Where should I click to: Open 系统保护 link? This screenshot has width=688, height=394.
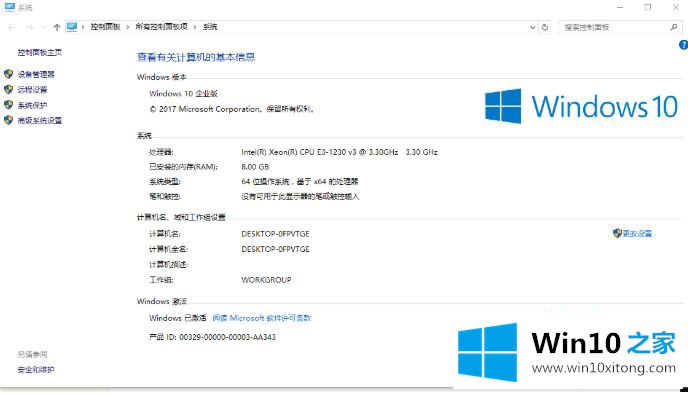click(32, 105)
